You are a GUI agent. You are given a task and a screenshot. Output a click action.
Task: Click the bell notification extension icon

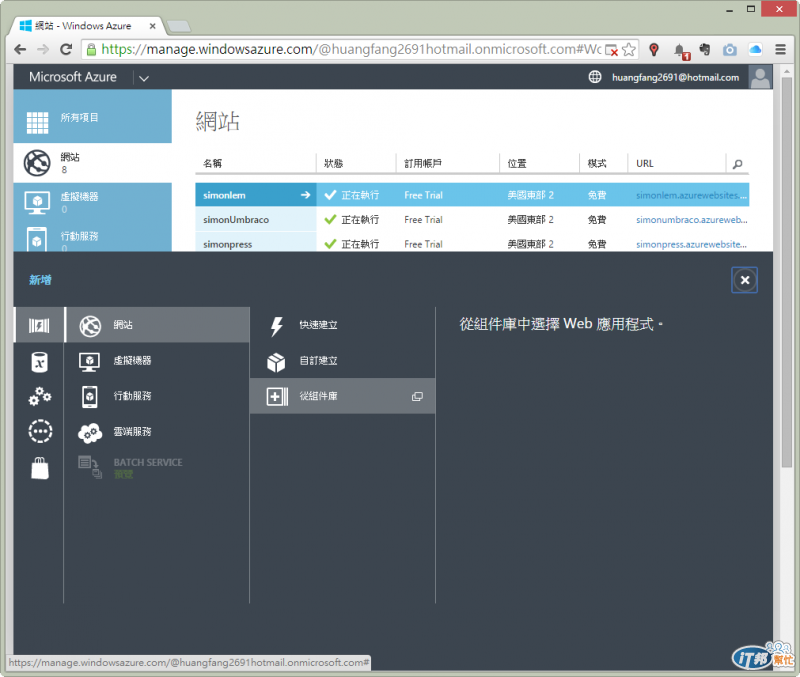[680, 51]
